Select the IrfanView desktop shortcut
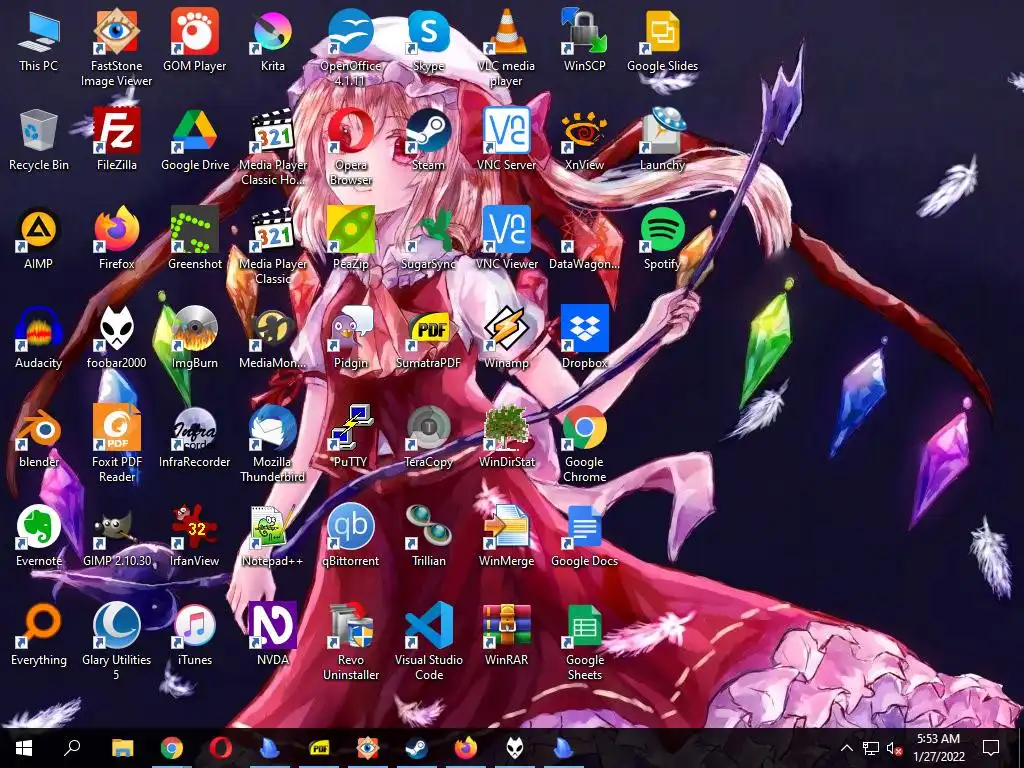This screenshot has width=1024, height=768. click(x=195, y=536)
